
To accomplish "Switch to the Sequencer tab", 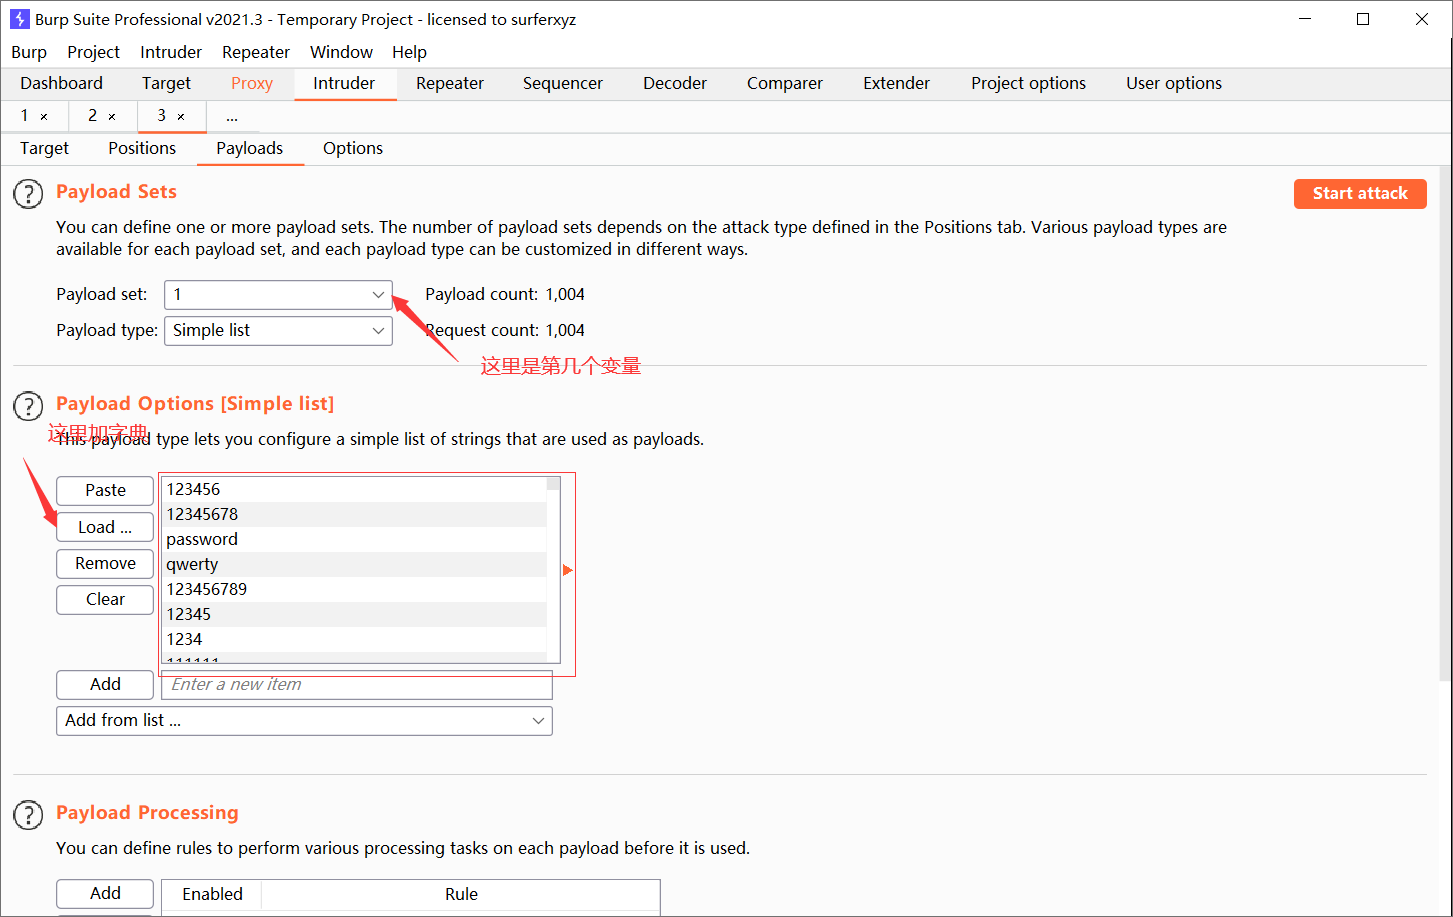I will pyautogui.click(x=563, y=83).
